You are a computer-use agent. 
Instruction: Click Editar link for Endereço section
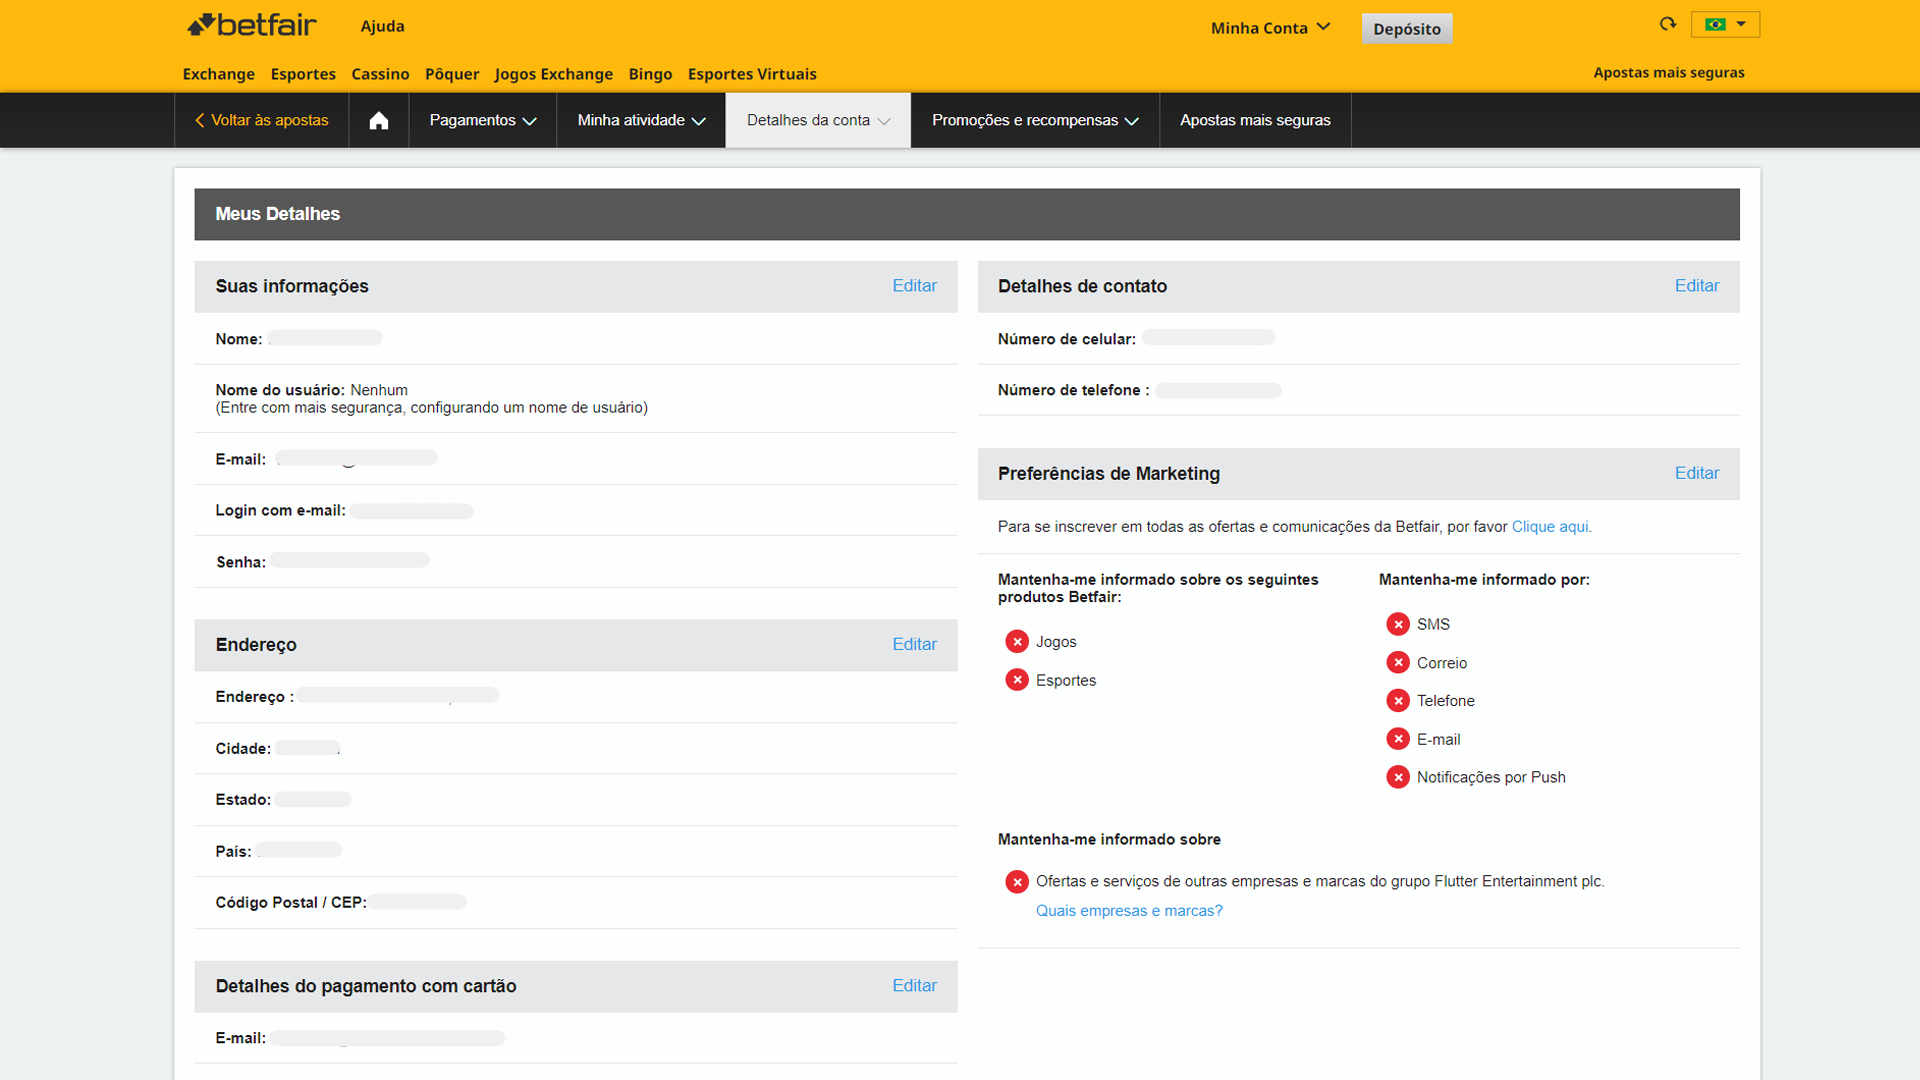(x=914, y=645)
